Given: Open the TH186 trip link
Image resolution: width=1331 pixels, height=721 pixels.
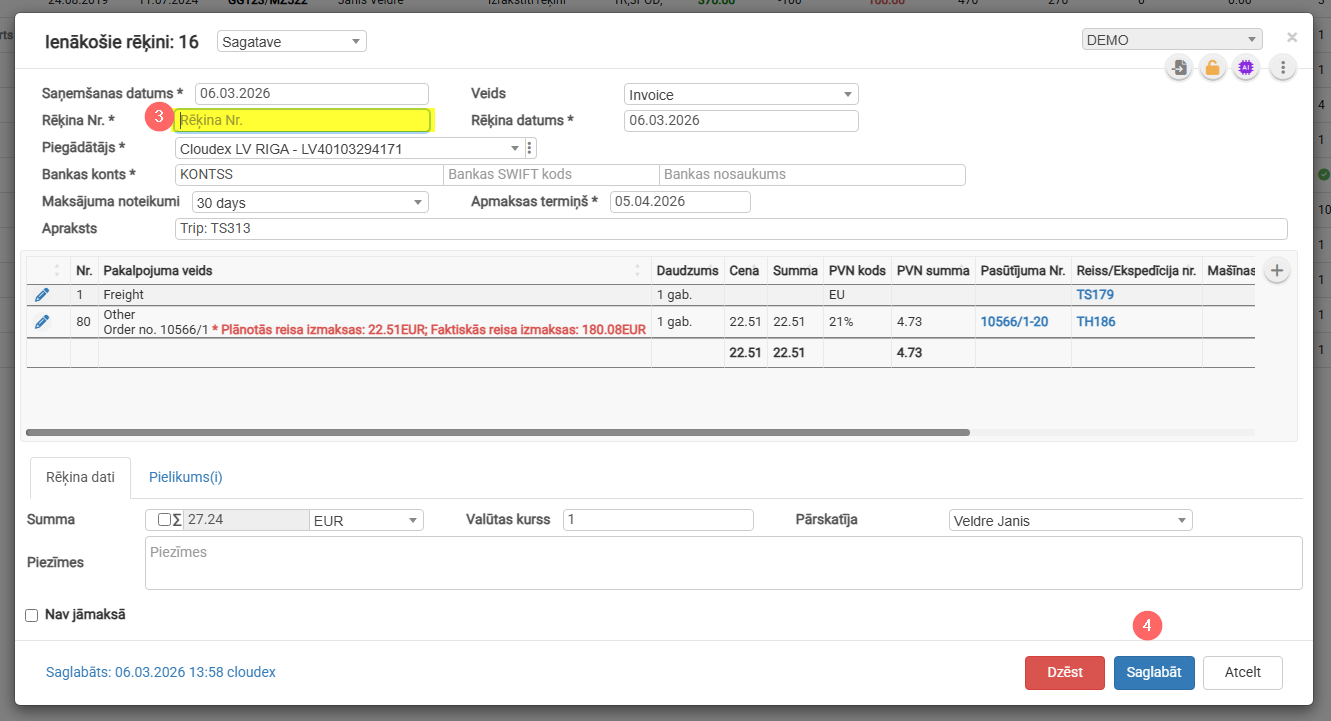Looking at the screenshot, I should (1095, 322).
